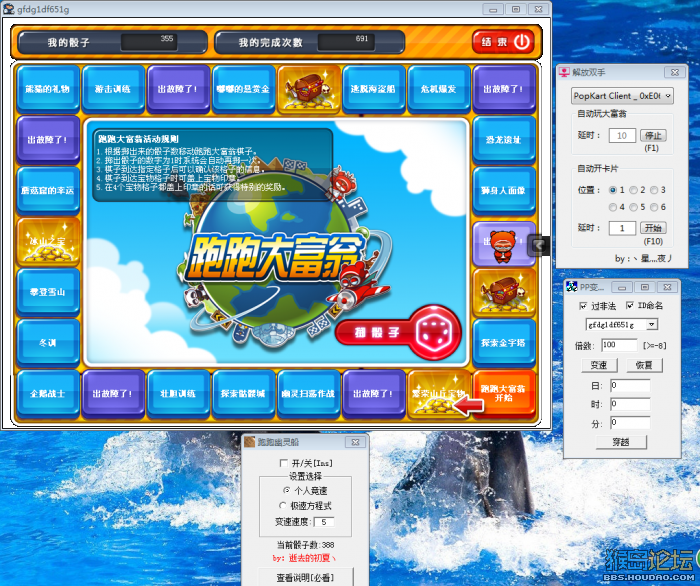Toggle the 过非法 checkbox
This screenshot has height=586, width=700.
coord(583,306)
